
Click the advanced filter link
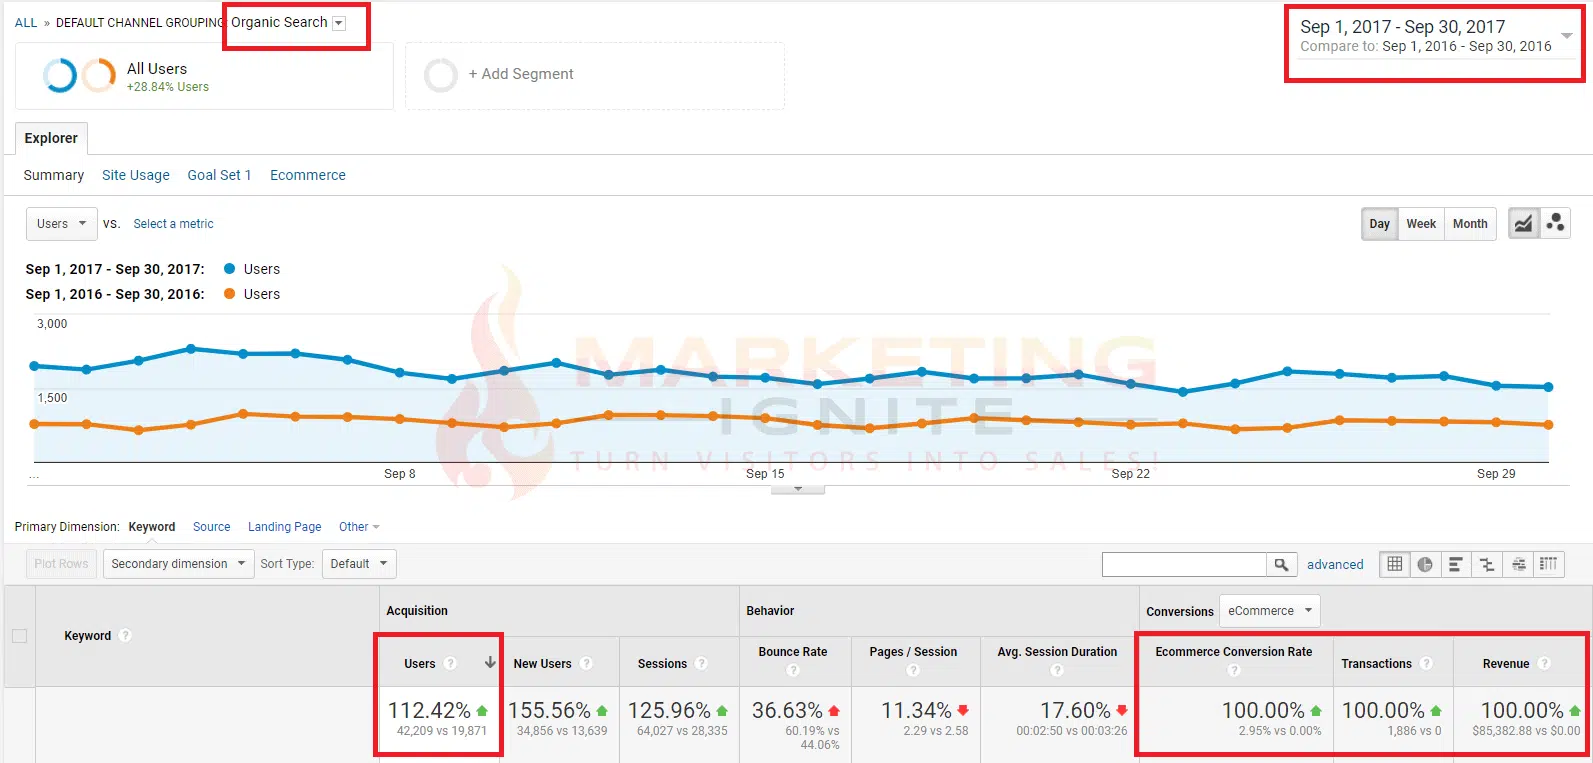pos(1334,565)
